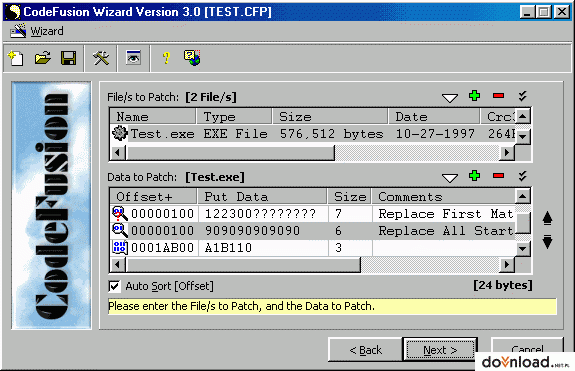This screenshot has width=575, height=371.
Task: Remove data entry with red minus in Data to Patch
Action: pos(498,176)
